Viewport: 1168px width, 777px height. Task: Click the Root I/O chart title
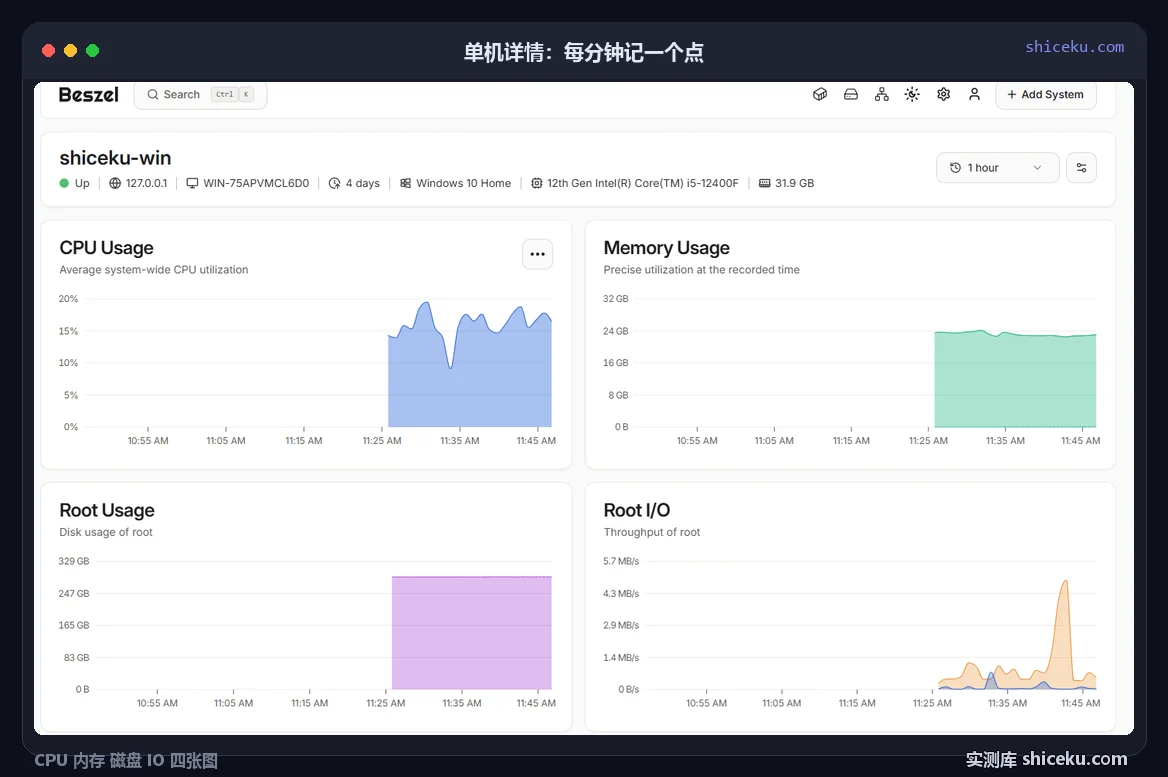[637, 510]
